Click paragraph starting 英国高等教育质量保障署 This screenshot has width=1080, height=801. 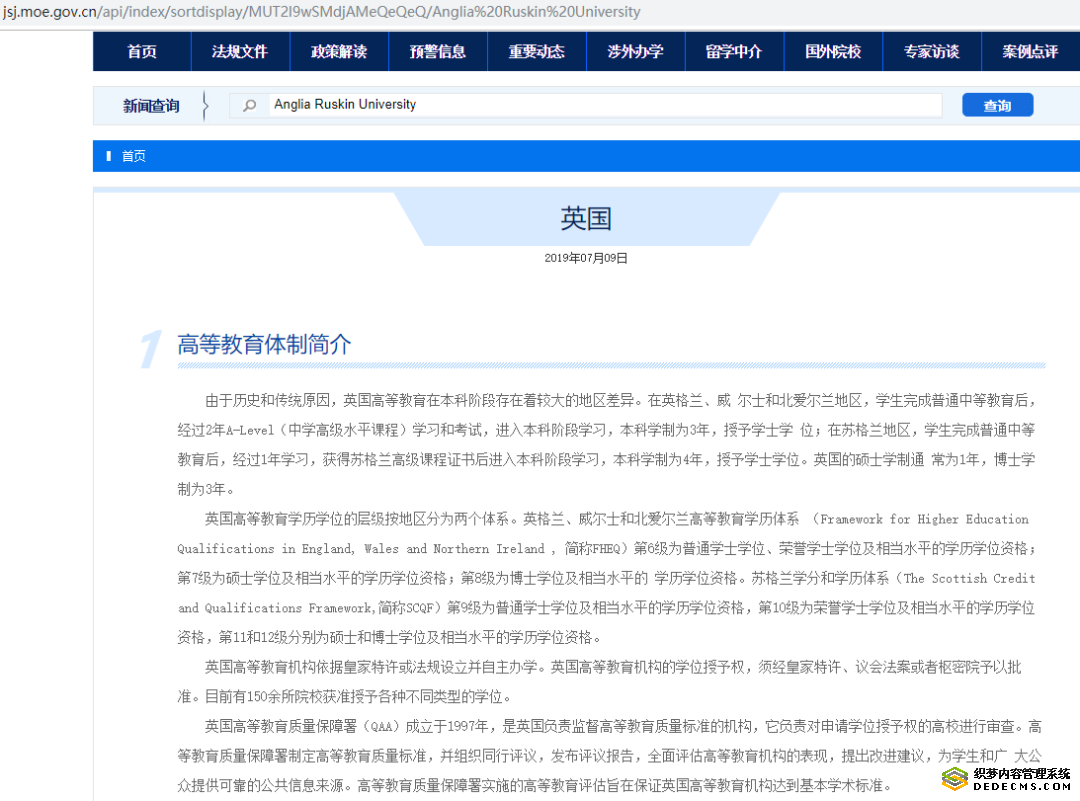tap(610, 756)
